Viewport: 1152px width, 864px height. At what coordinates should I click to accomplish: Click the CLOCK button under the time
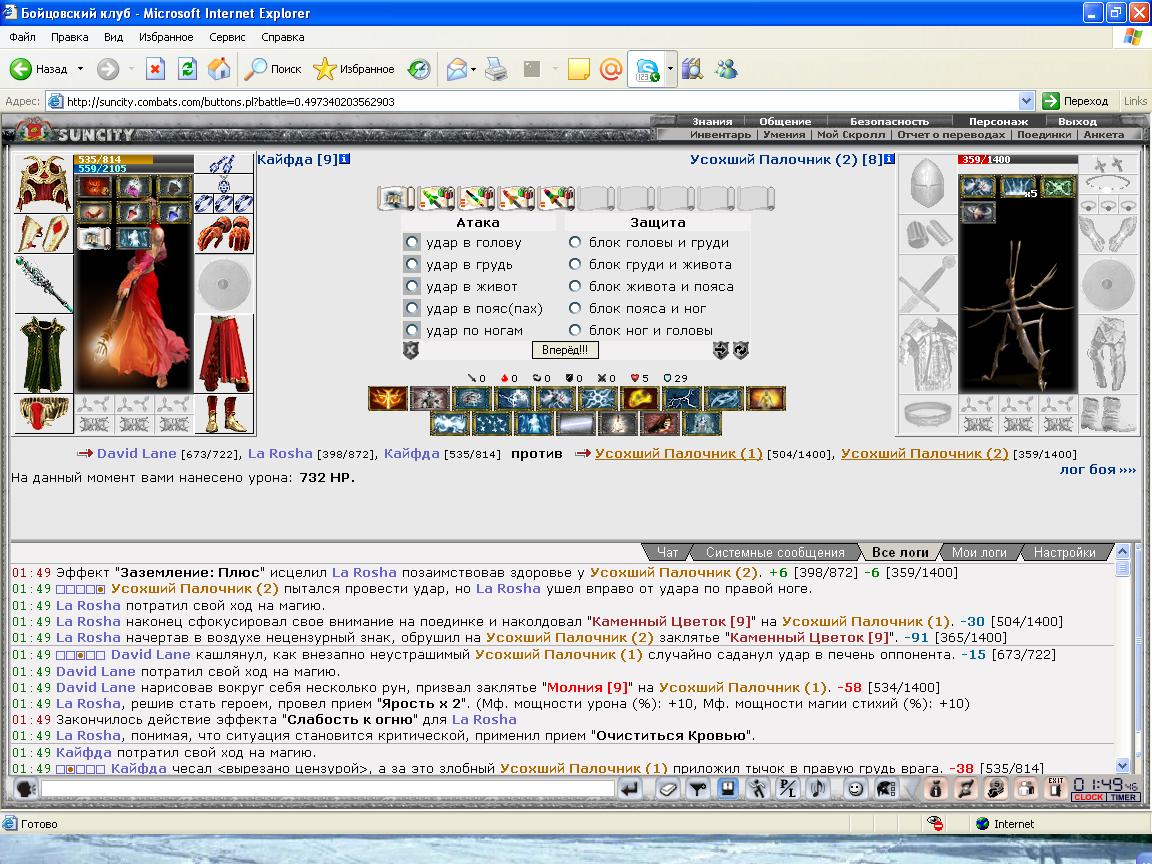[x=1088, y=797]
